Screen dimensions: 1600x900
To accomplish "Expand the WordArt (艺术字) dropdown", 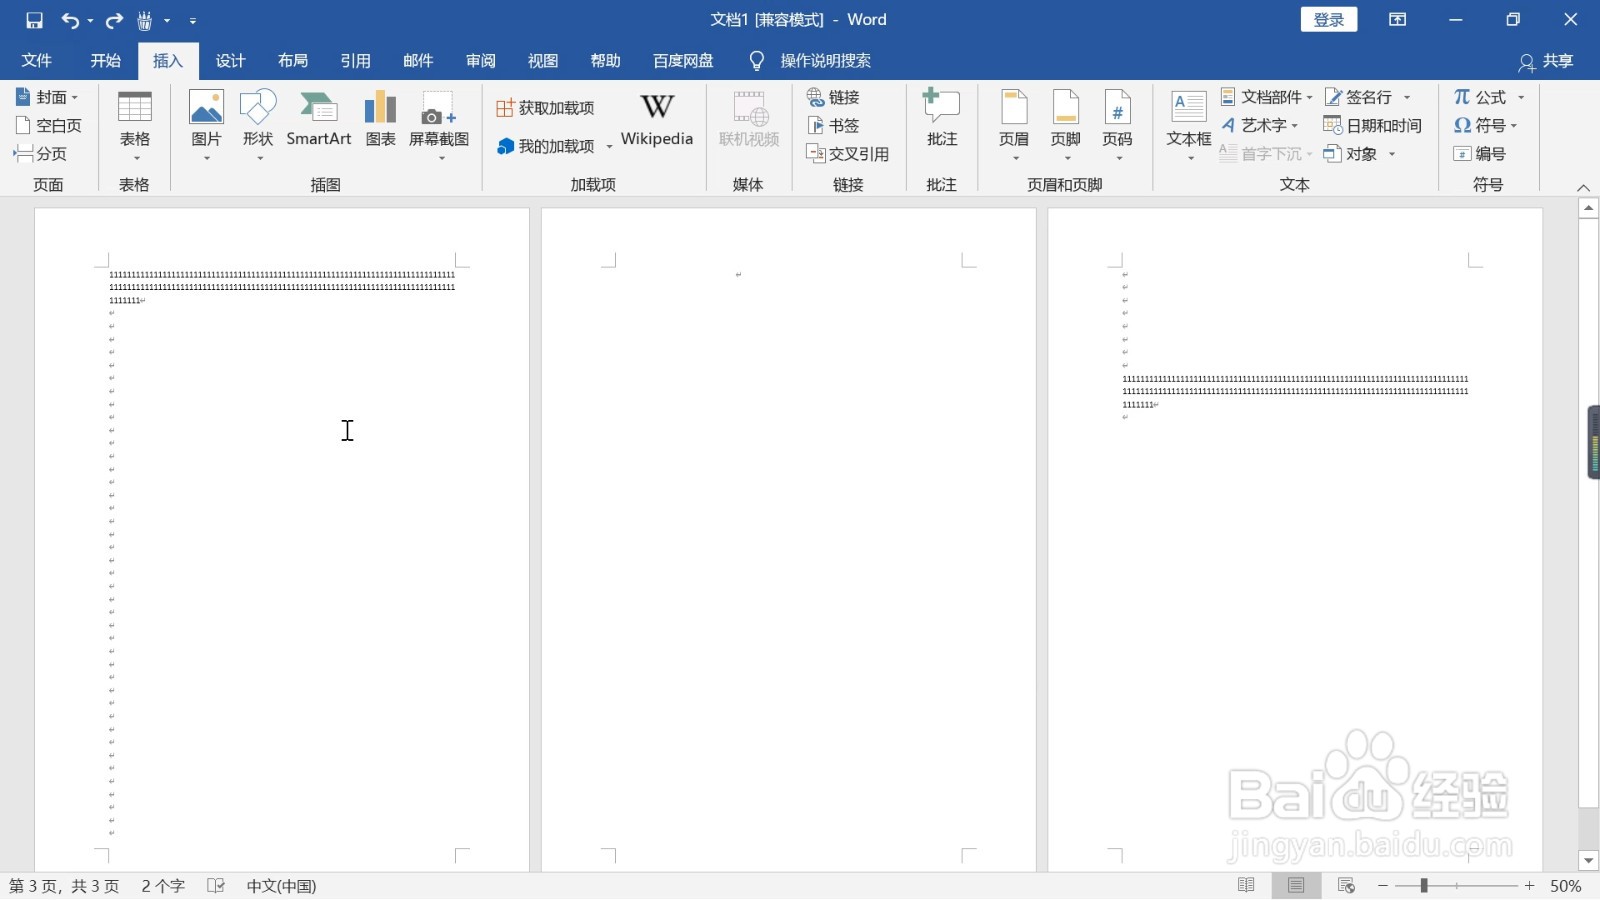I will [1294, 125].
